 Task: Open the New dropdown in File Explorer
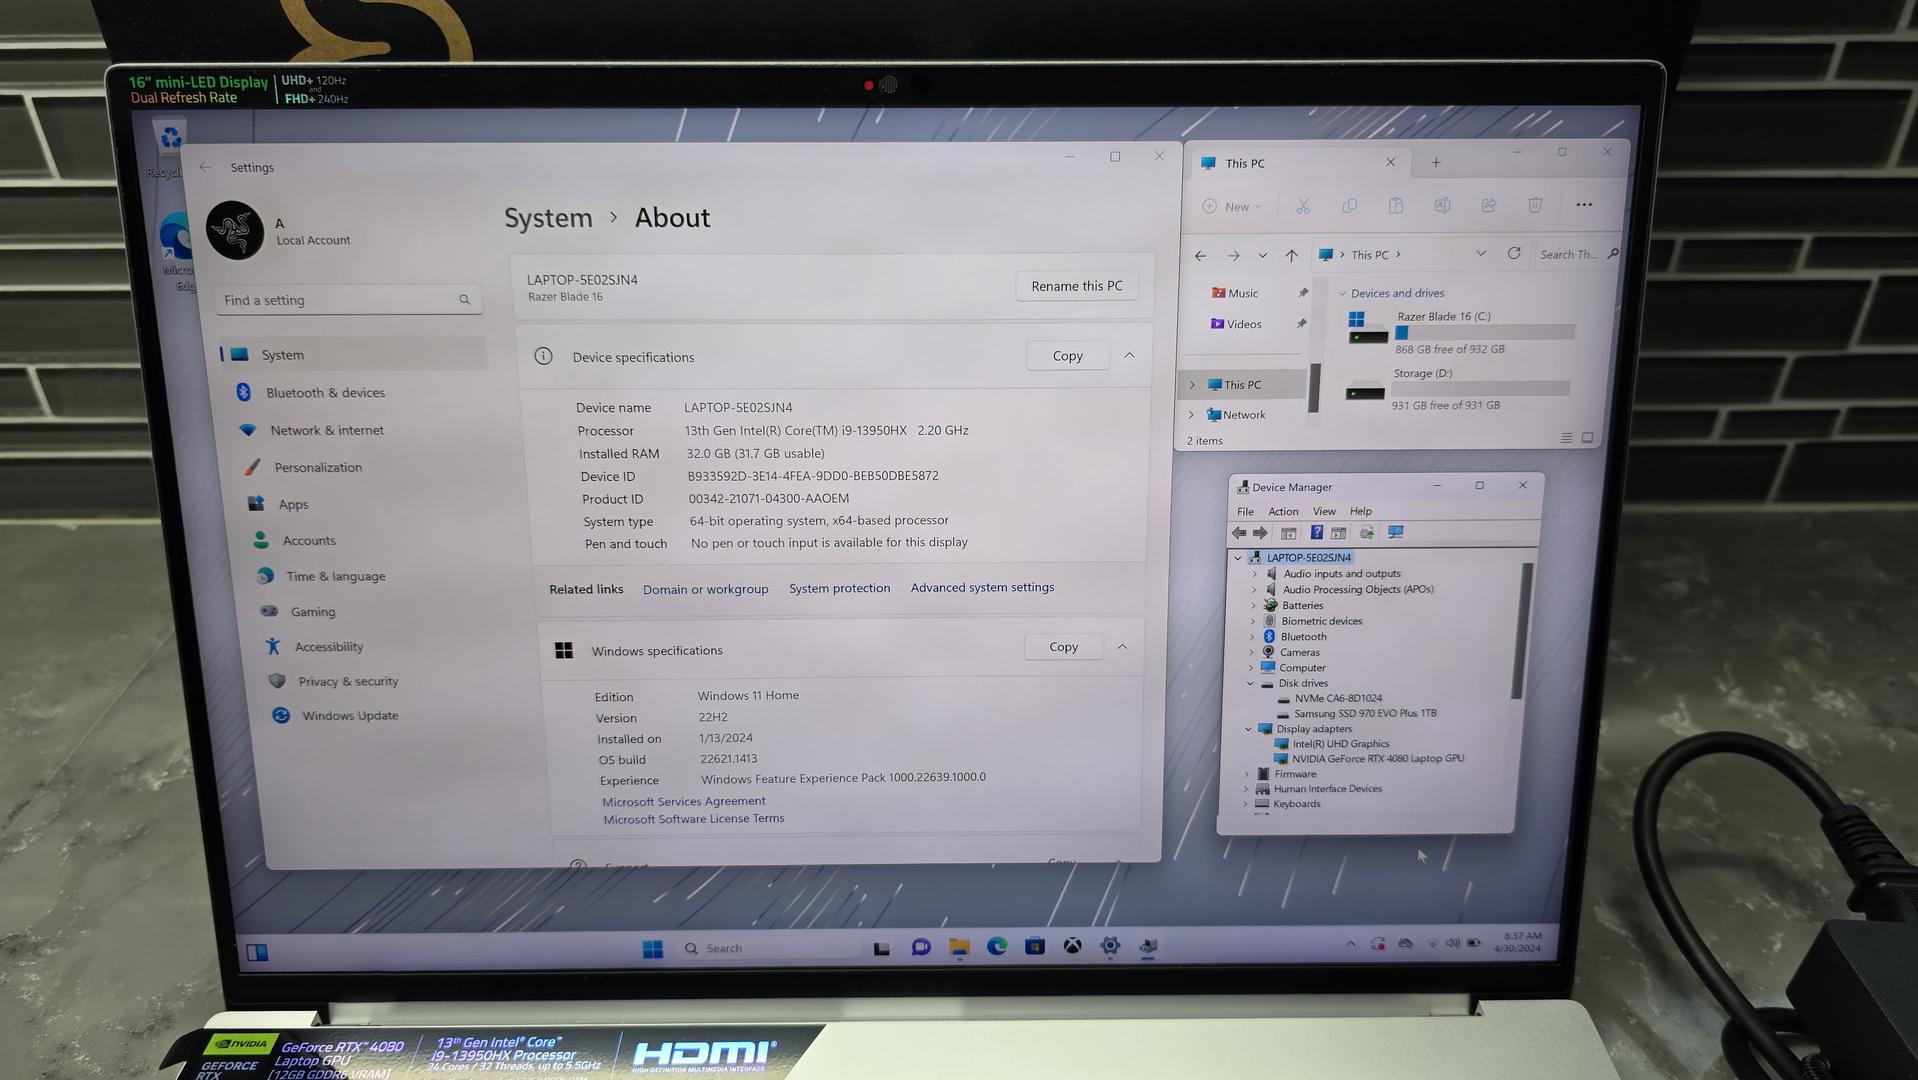pos(1232,206)
